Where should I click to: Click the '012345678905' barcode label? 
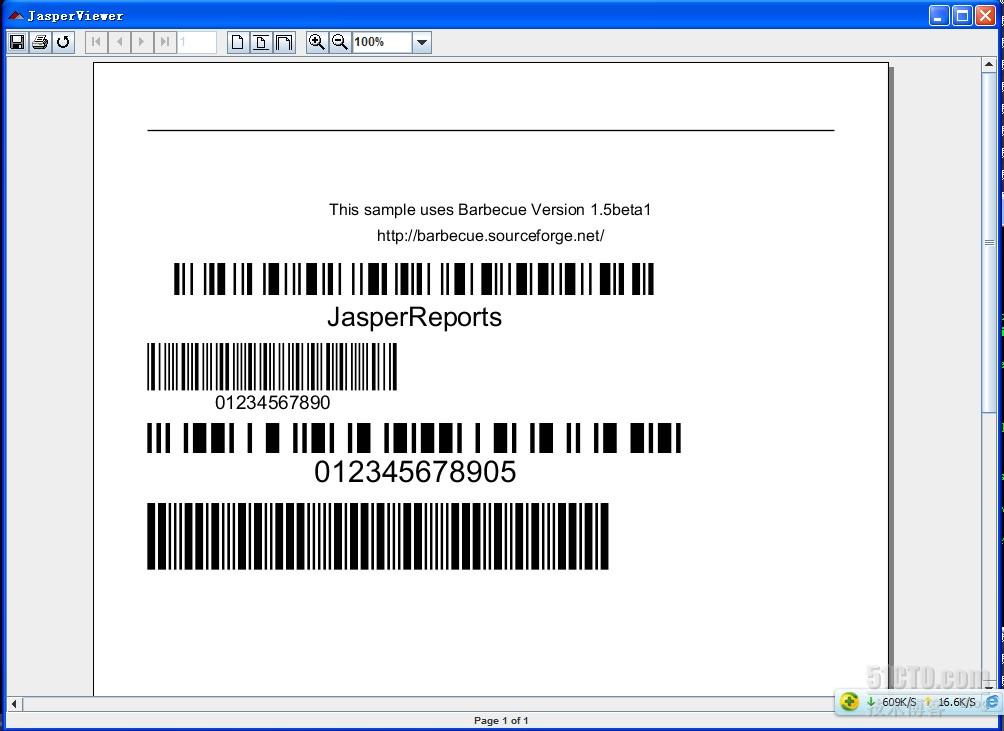tap(415, 472)
